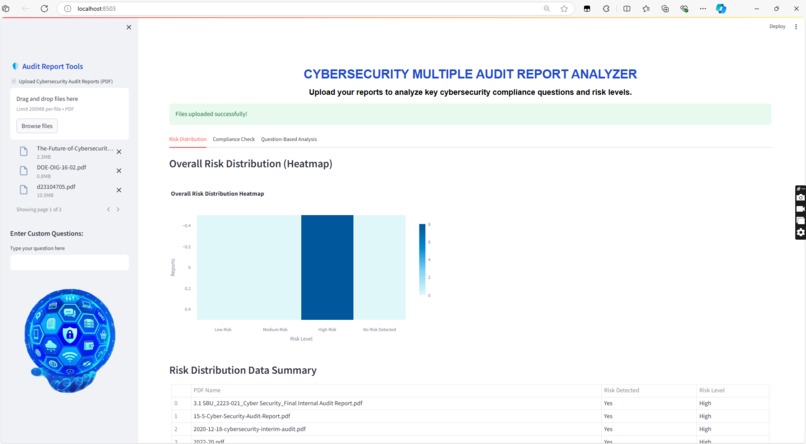Click the Browse files button
Screen dimensions: 806x444
(37, 126)
